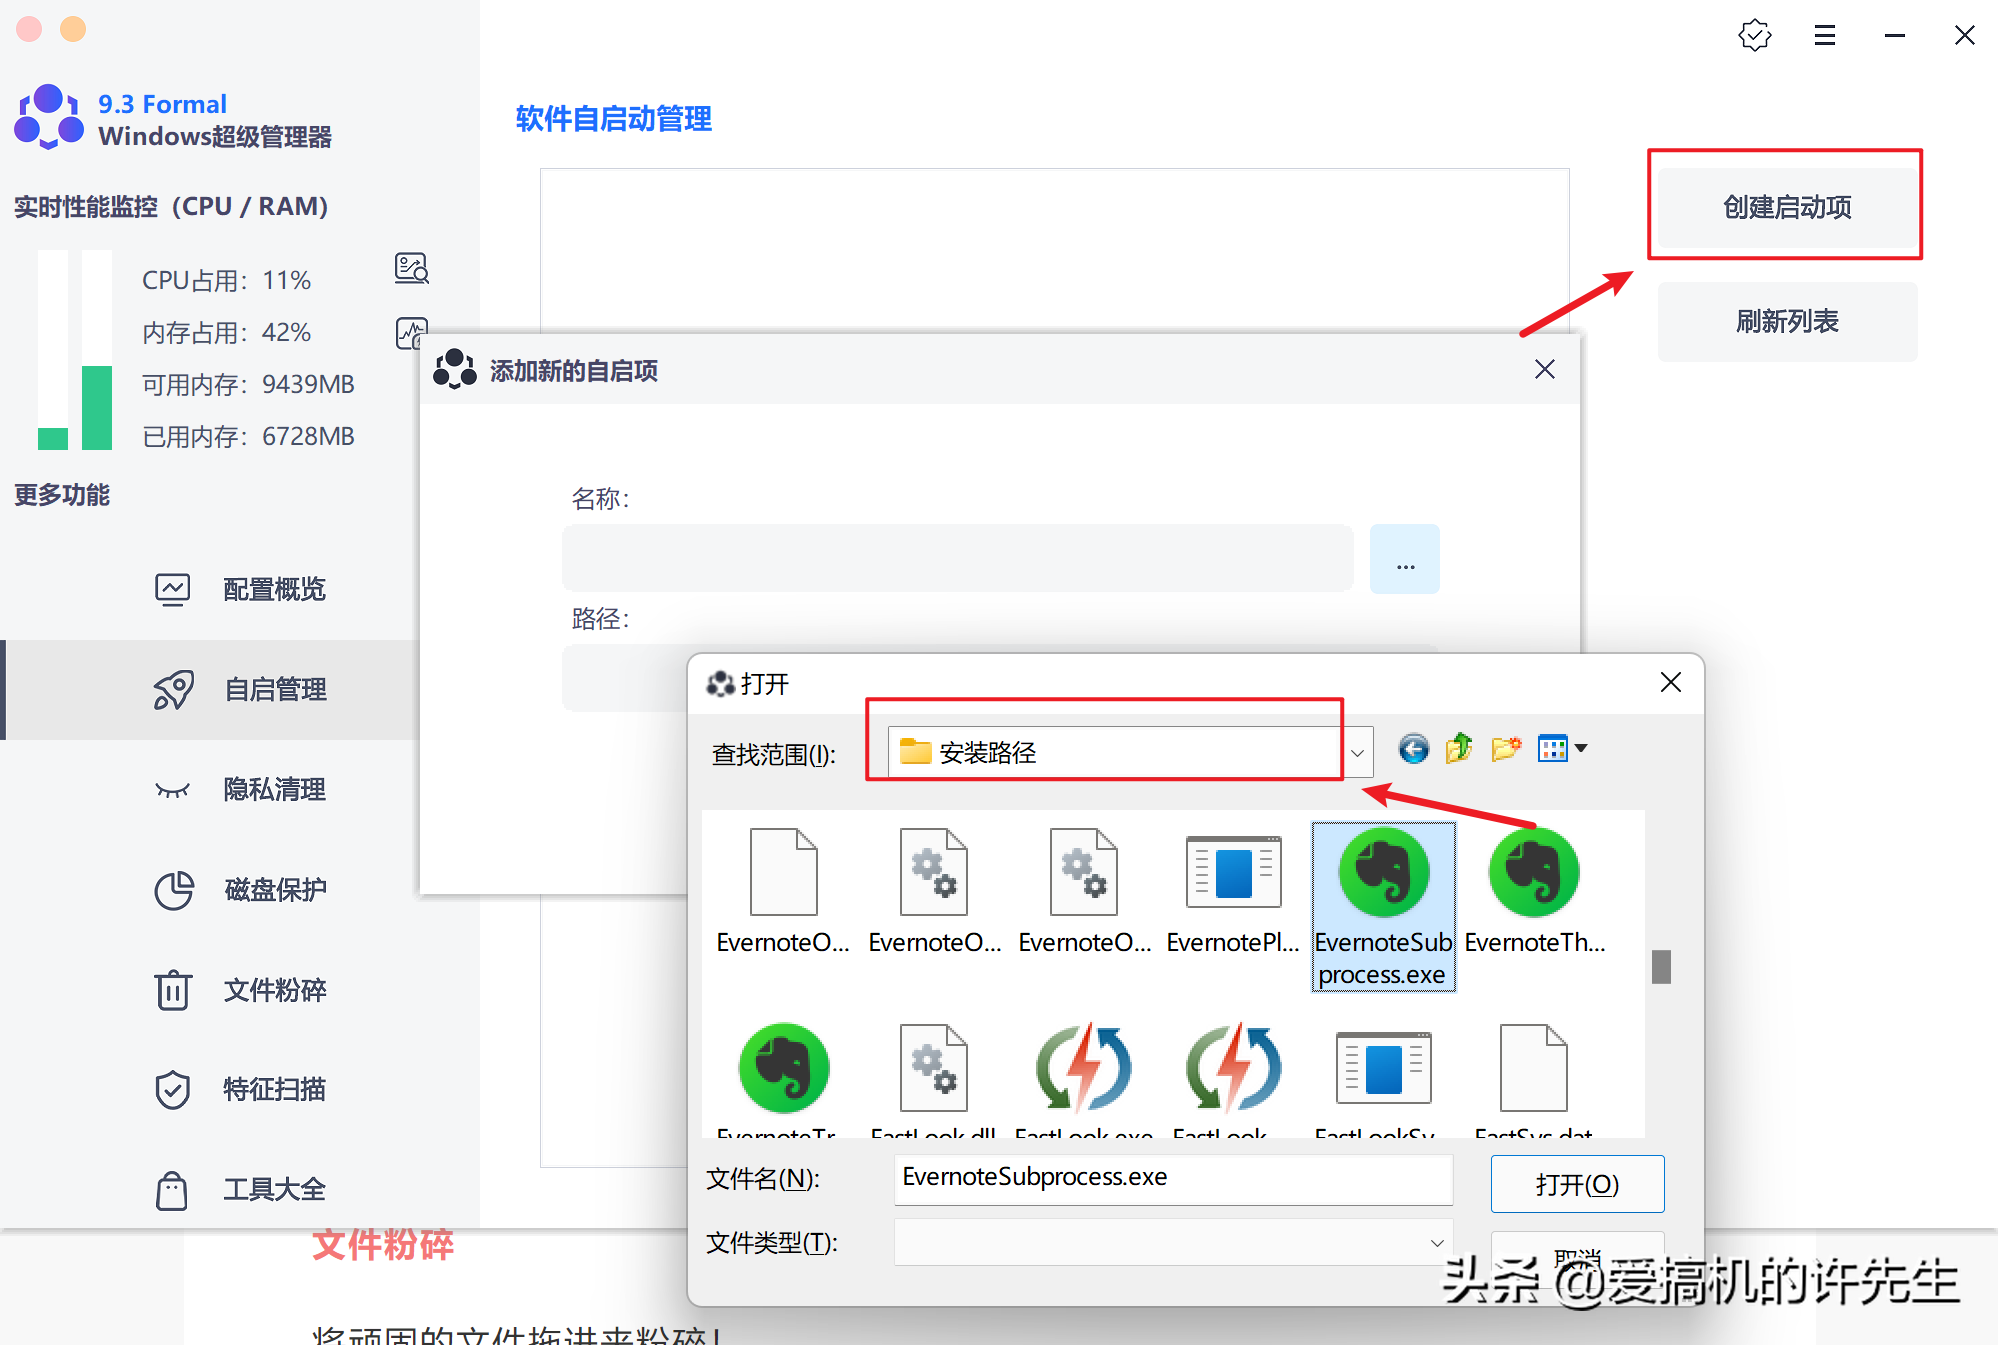1998x1345 pixels.
Task: Open 工具大全 bag icon item
Action: pyautogui.click(x=274, y=1189)
